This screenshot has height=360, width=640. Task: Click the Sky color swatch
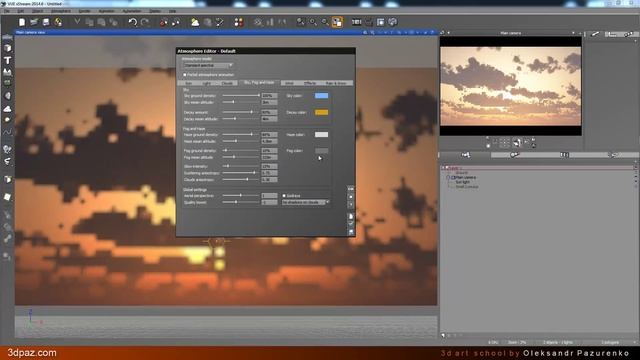(x=321, y=96)
